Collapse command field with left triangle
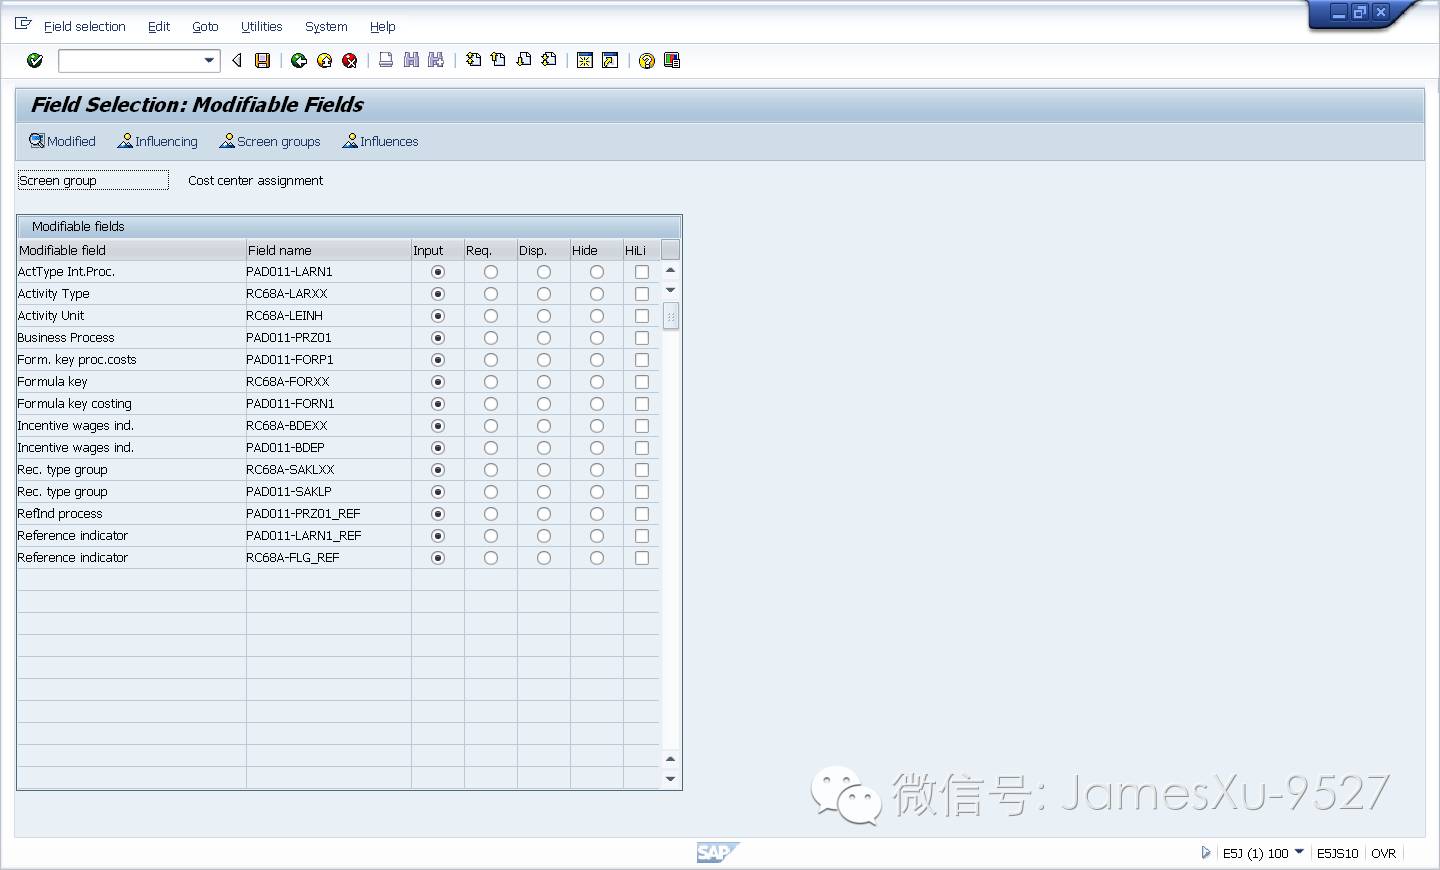 tap(237, 61)
